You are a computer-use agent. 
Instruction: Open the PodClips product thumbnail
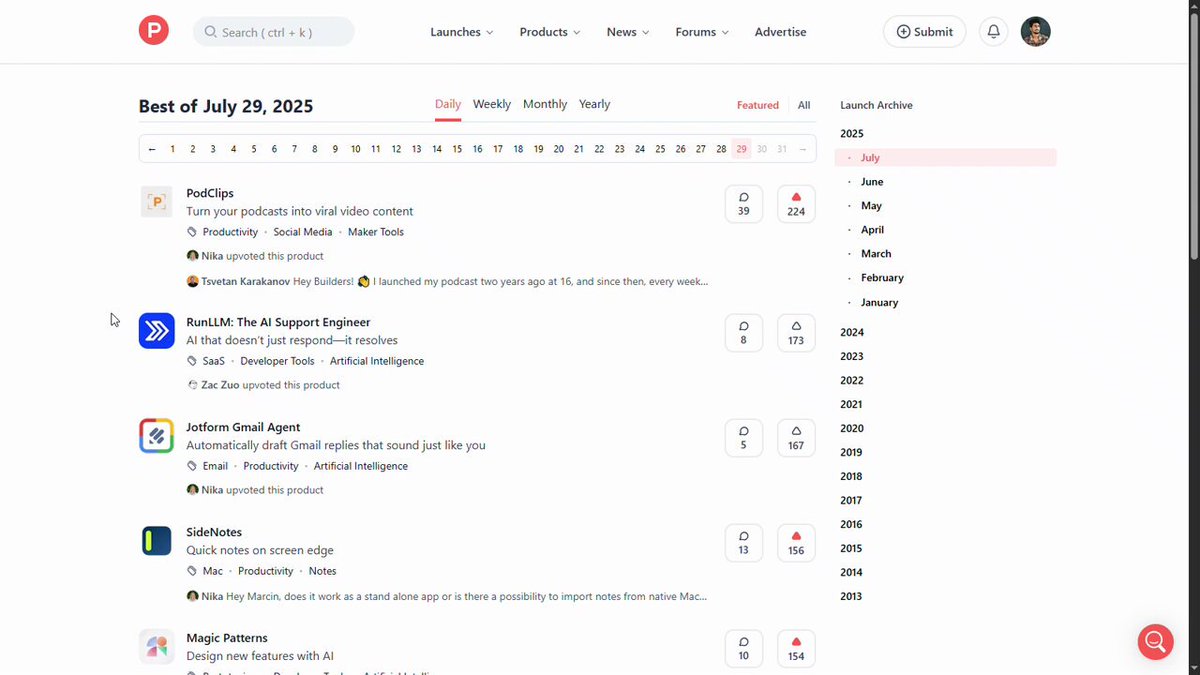tap(156, 202)
